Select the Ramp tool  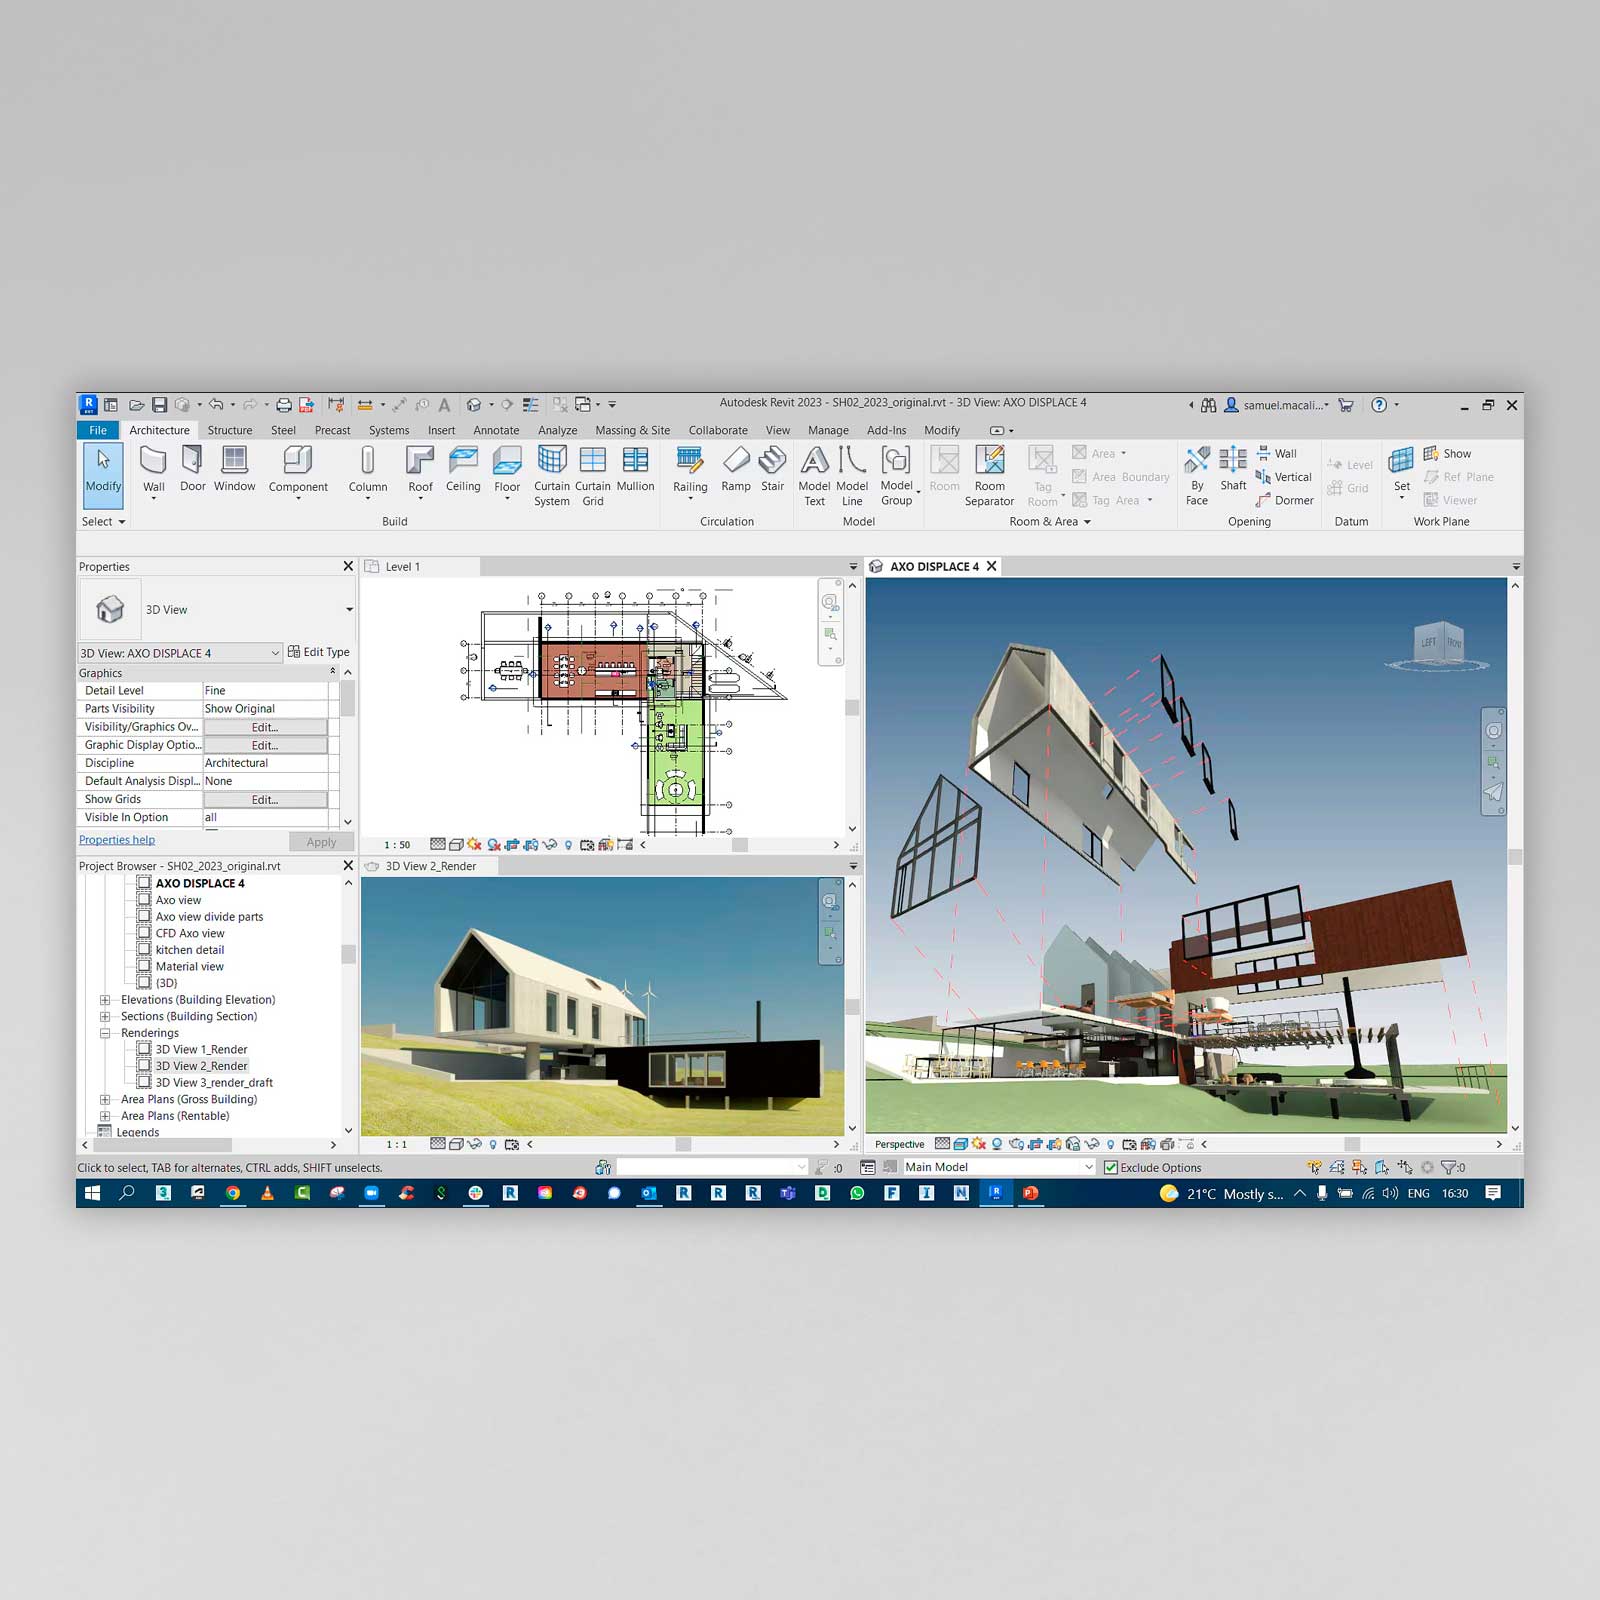click(x=736, y=469)
